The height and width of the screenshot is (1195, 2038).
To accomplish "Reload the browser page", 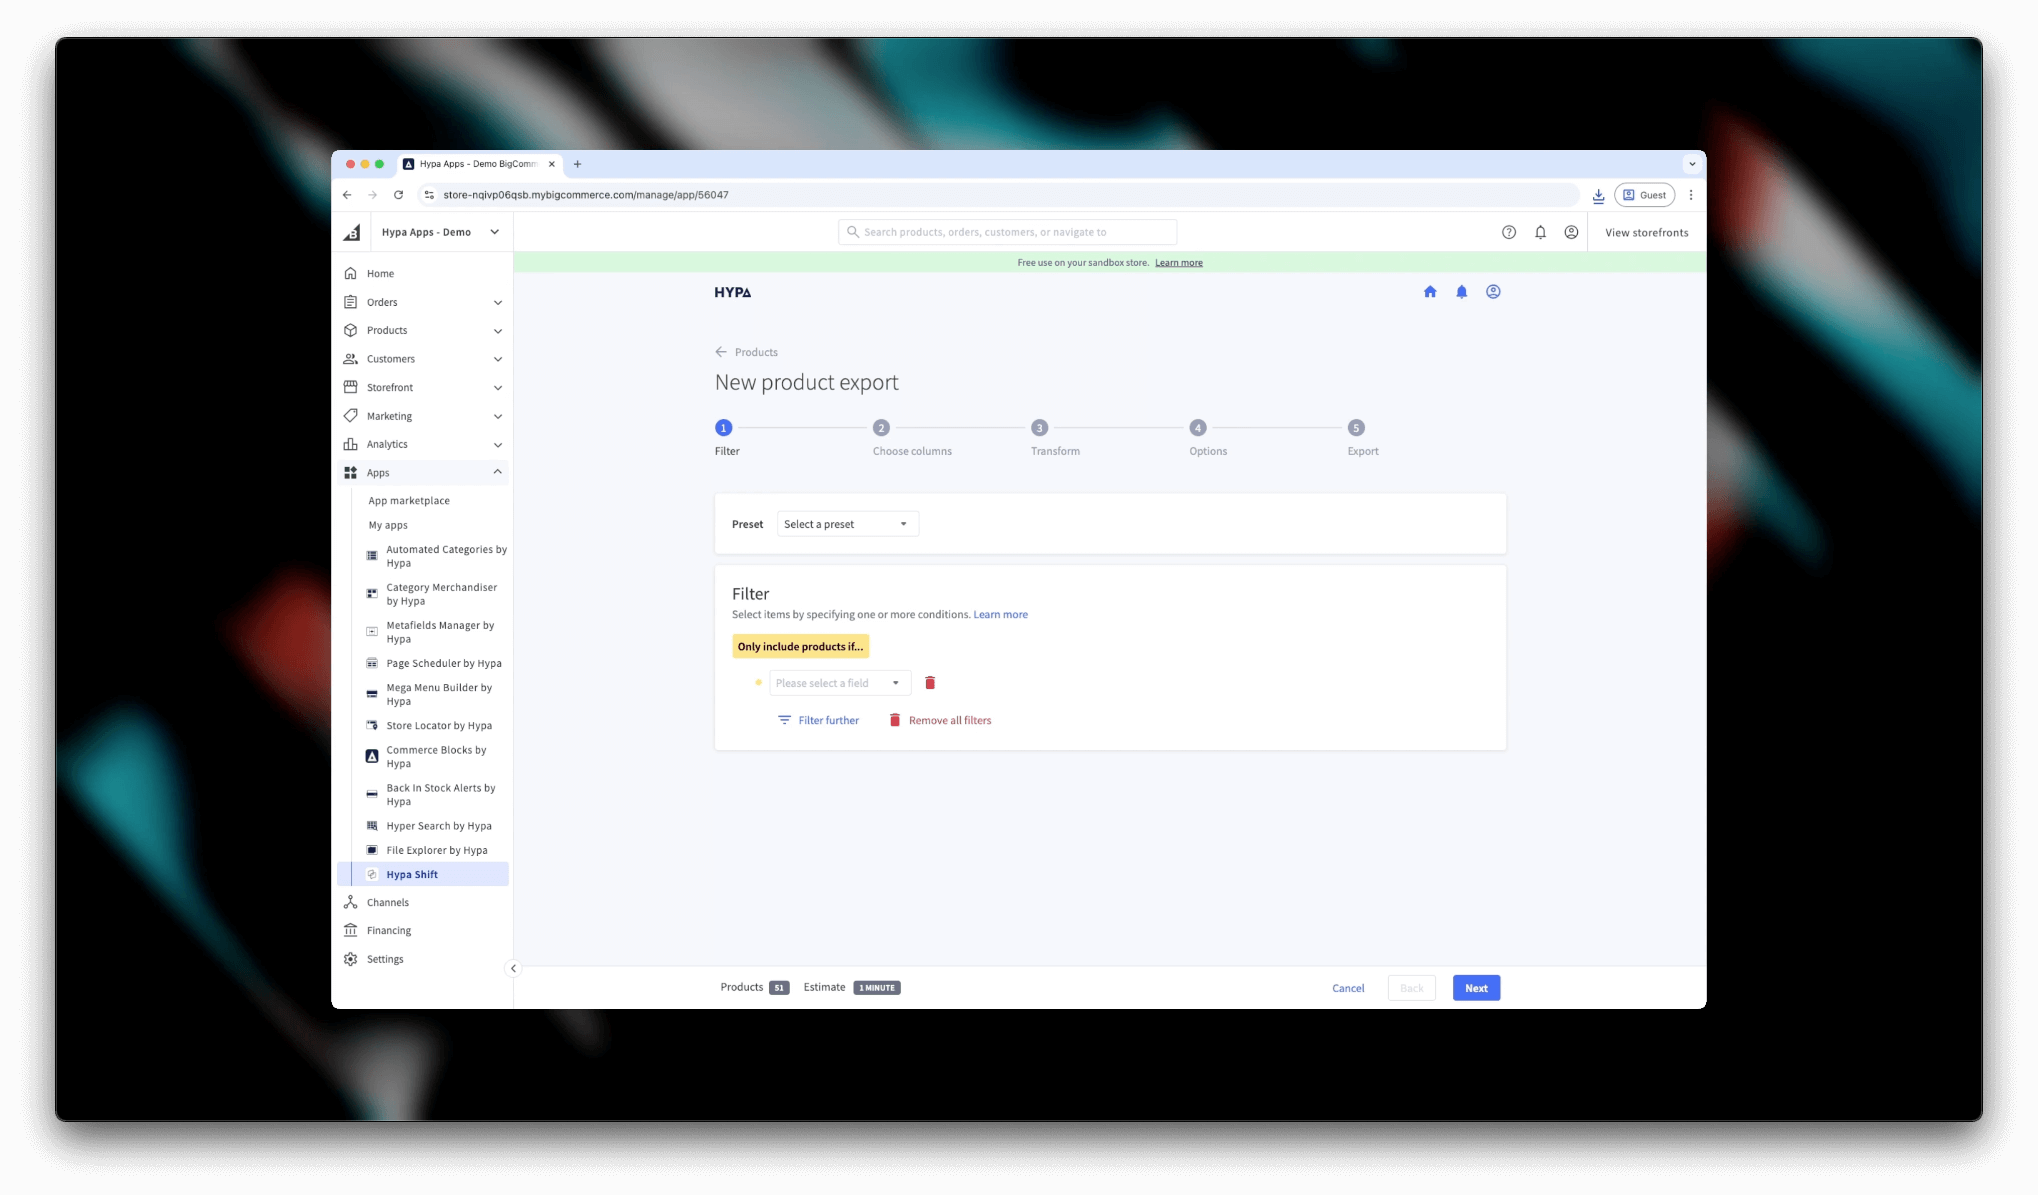I will pyautogui.click(x=399, y=195).
